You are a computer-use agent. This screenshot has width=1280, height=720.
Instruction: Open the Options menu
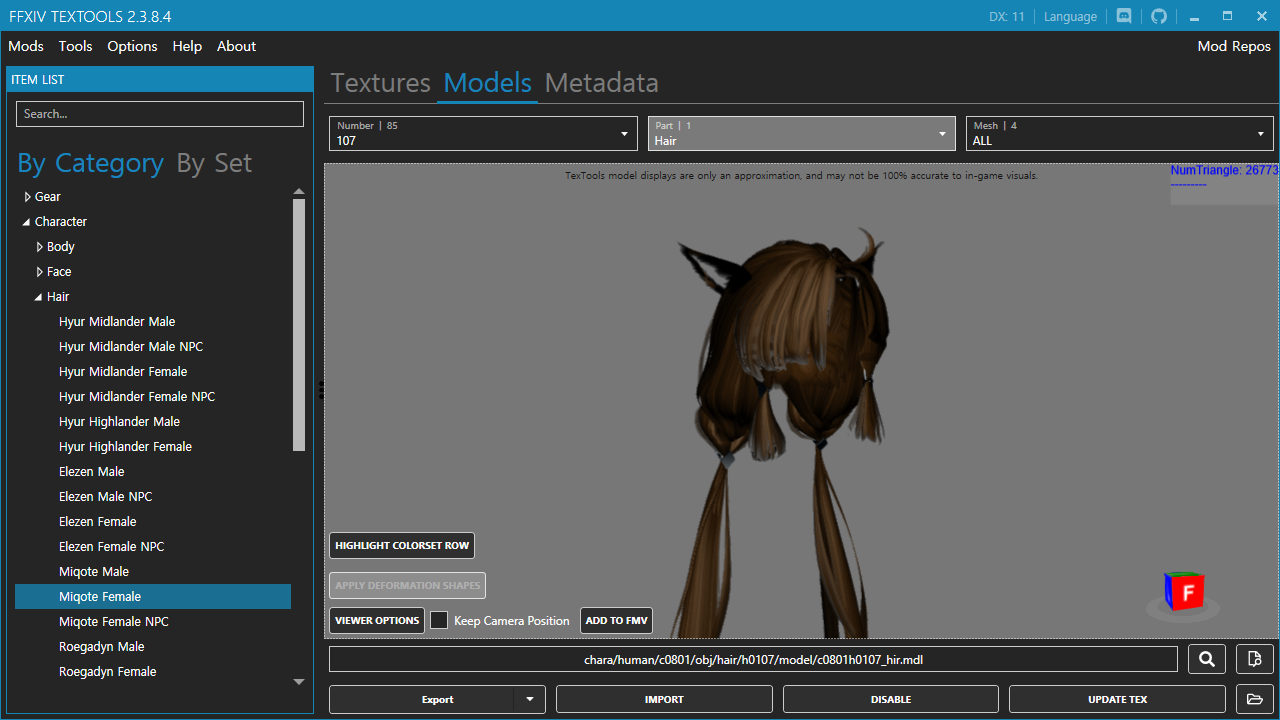click(x=132, y=46)
